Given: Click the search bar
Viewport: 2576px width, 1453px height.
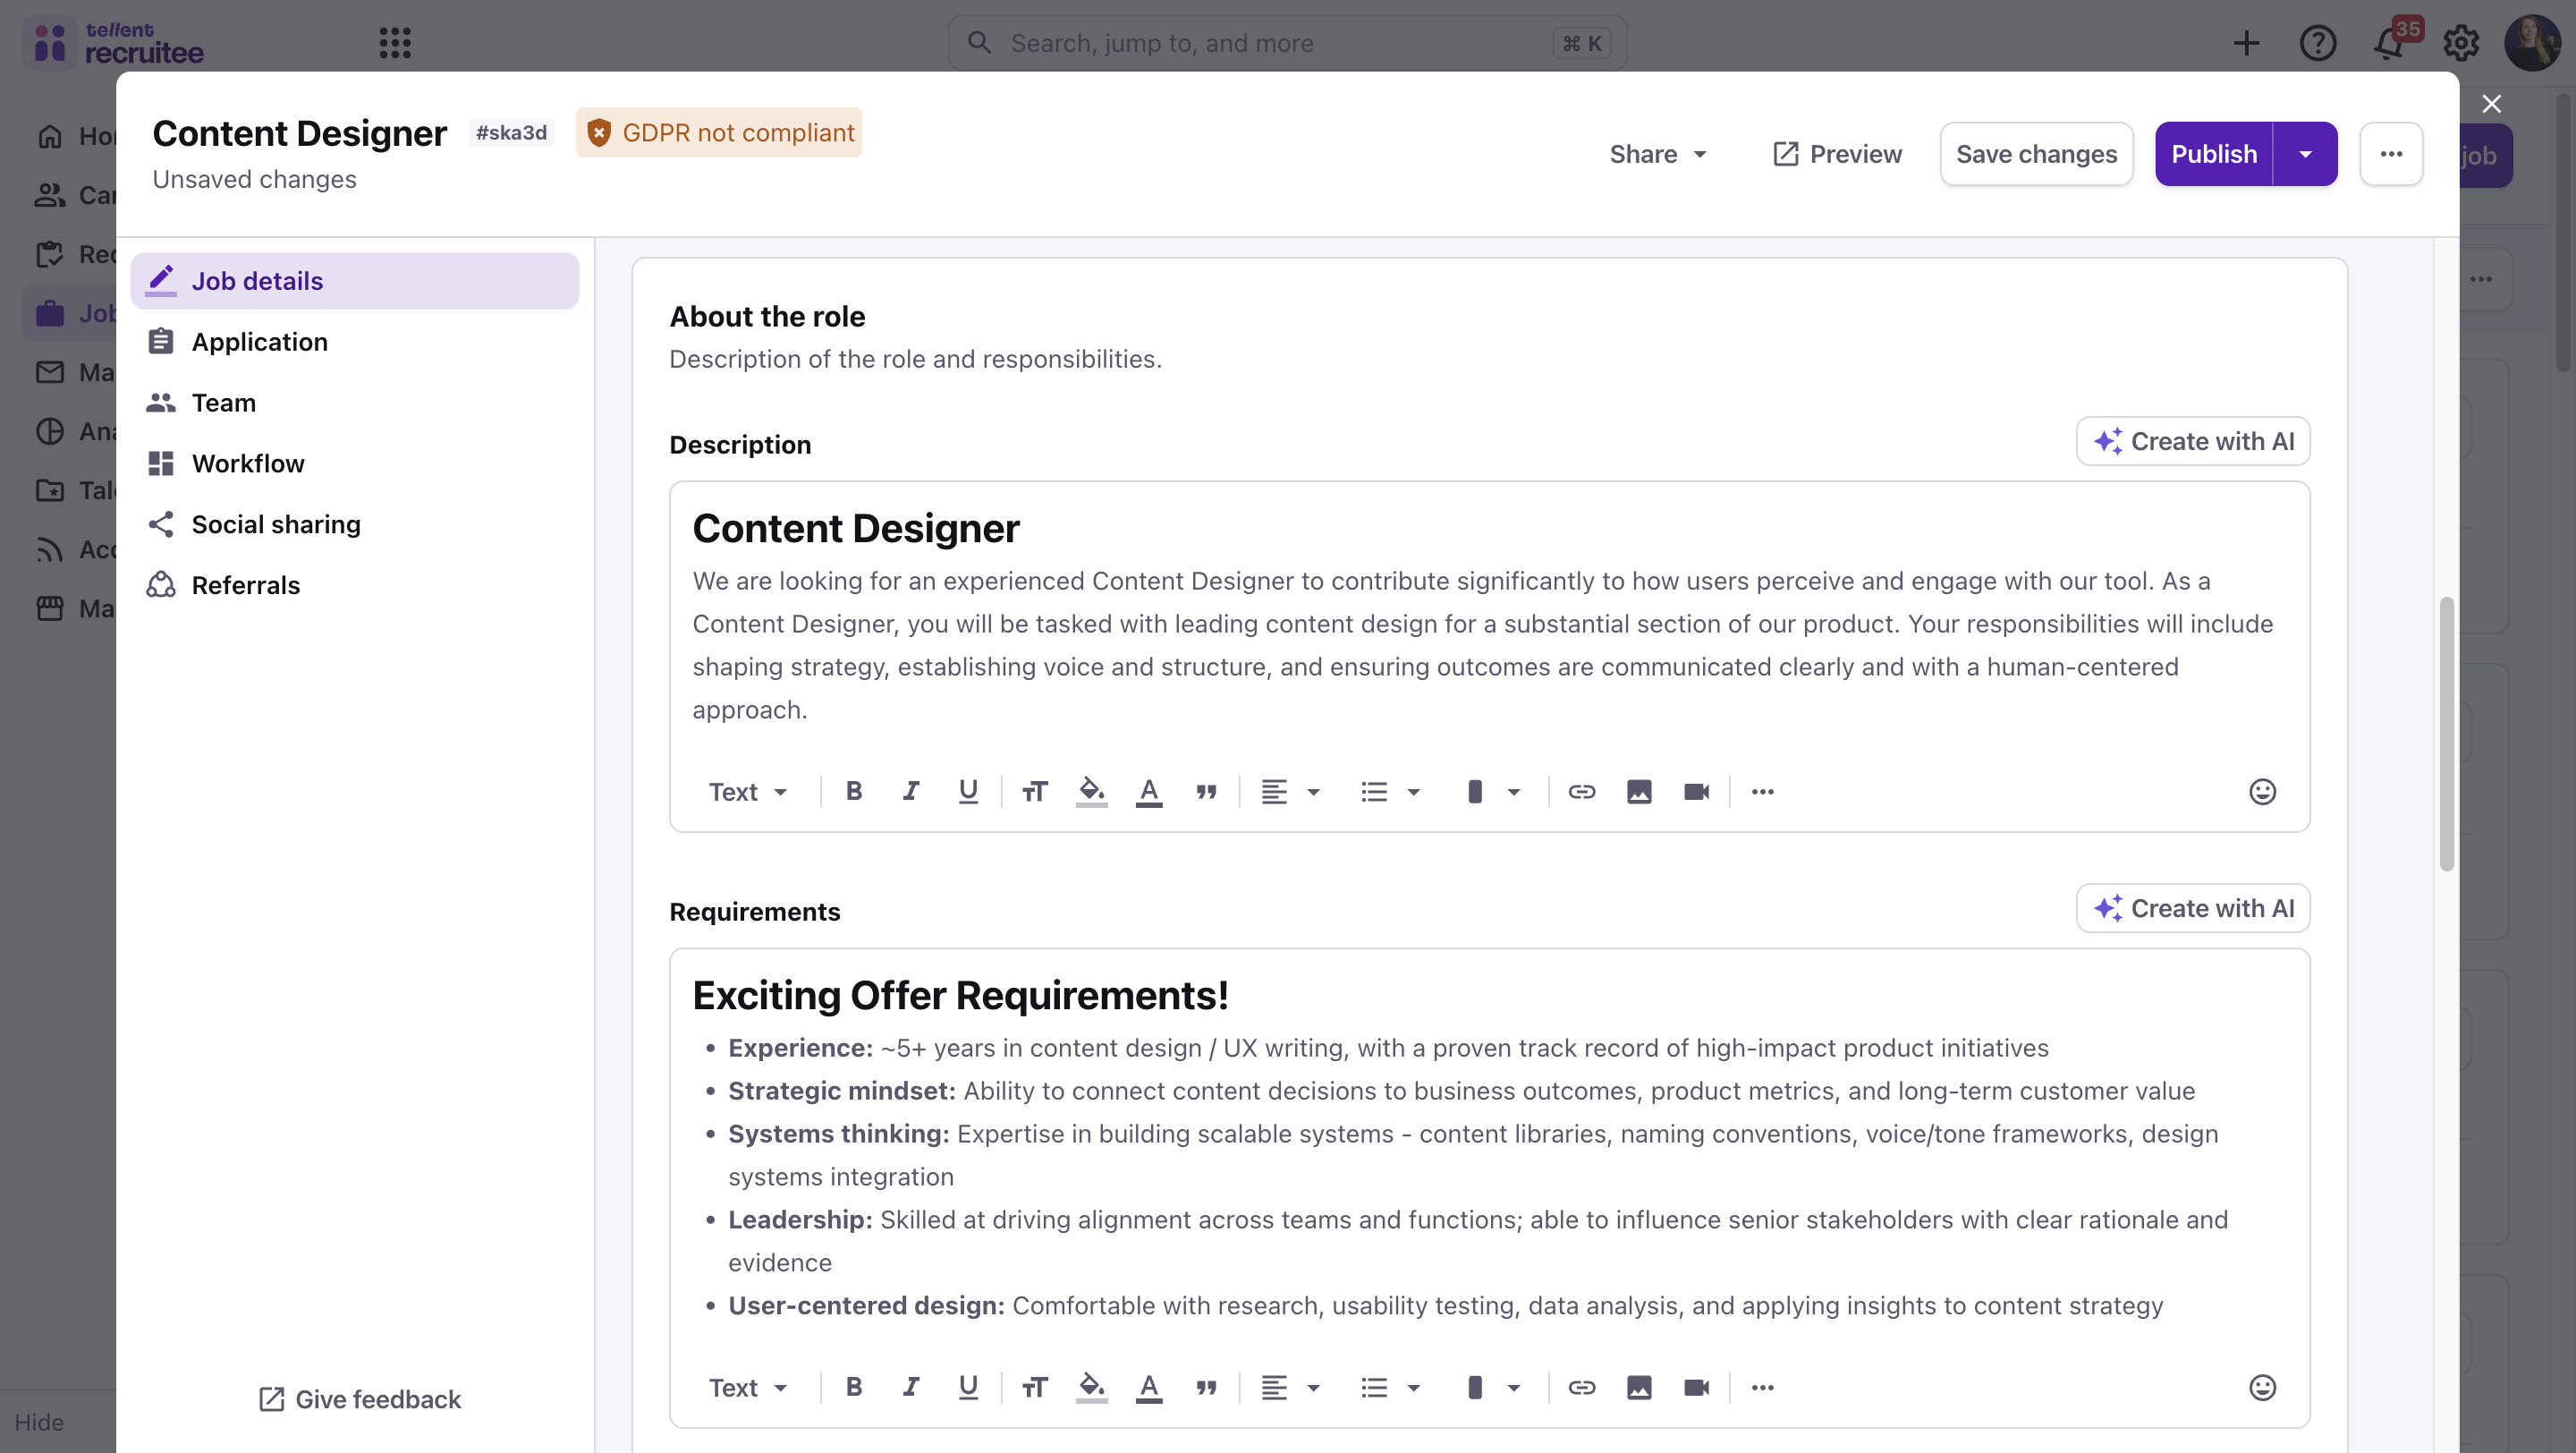Looking at the screenshot, I should (x=1285, y=43).
